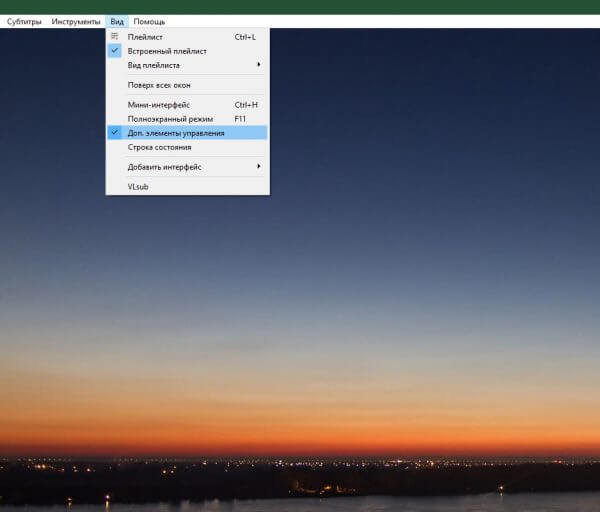The width and height of the screenshot is (600, 512).
Task: Show the Строка состояния status bar
Action: tap(159, 147)
